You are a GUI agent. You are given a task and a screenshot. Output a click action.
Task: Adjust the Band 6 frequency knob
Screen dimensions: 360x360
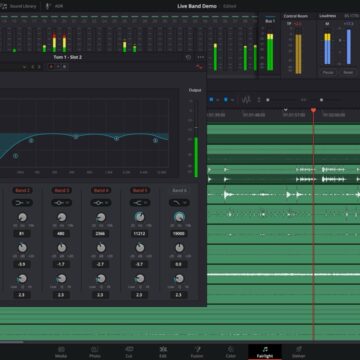click(179, 217)
